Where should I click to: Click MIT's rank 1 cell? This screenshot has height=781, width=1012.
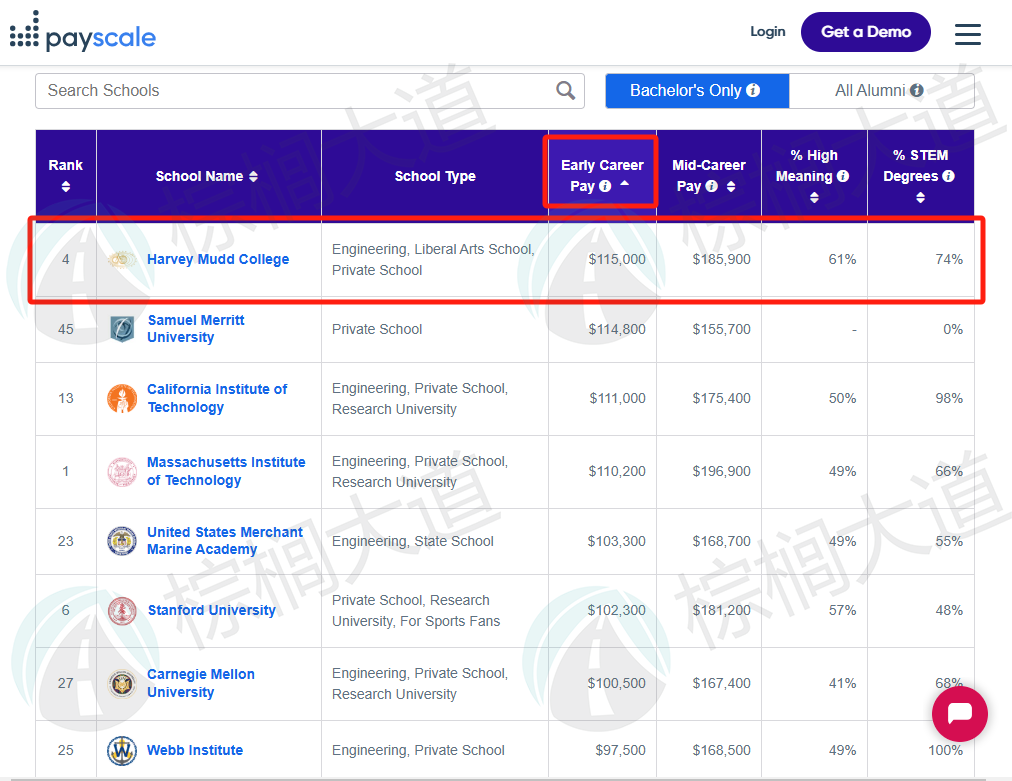[x=66, y=471]
